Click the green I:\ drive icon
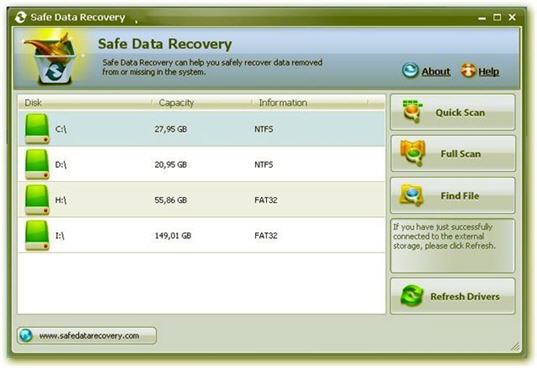Screen dimensions: 537x368 [37, 236]
